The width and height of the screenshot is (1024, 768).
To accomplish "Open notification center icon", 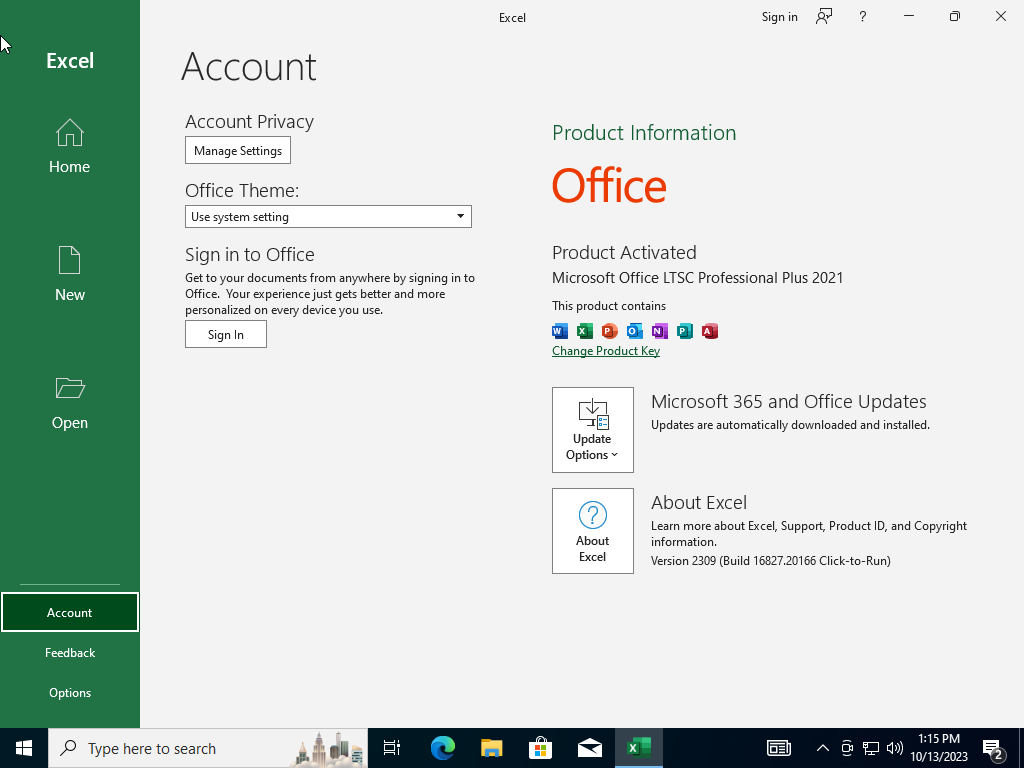I will pos(993,750).
